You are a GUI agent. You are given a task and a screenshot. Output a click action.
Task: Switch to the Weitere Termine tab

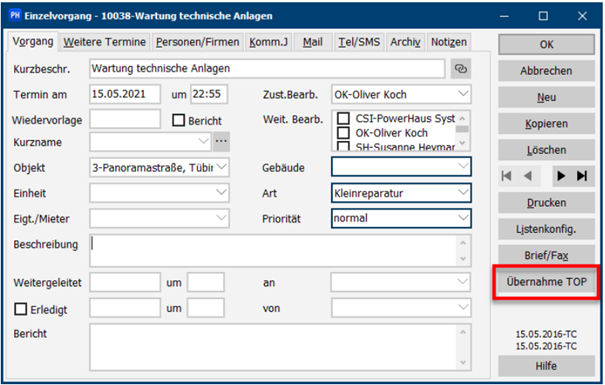tap(105, 42)
